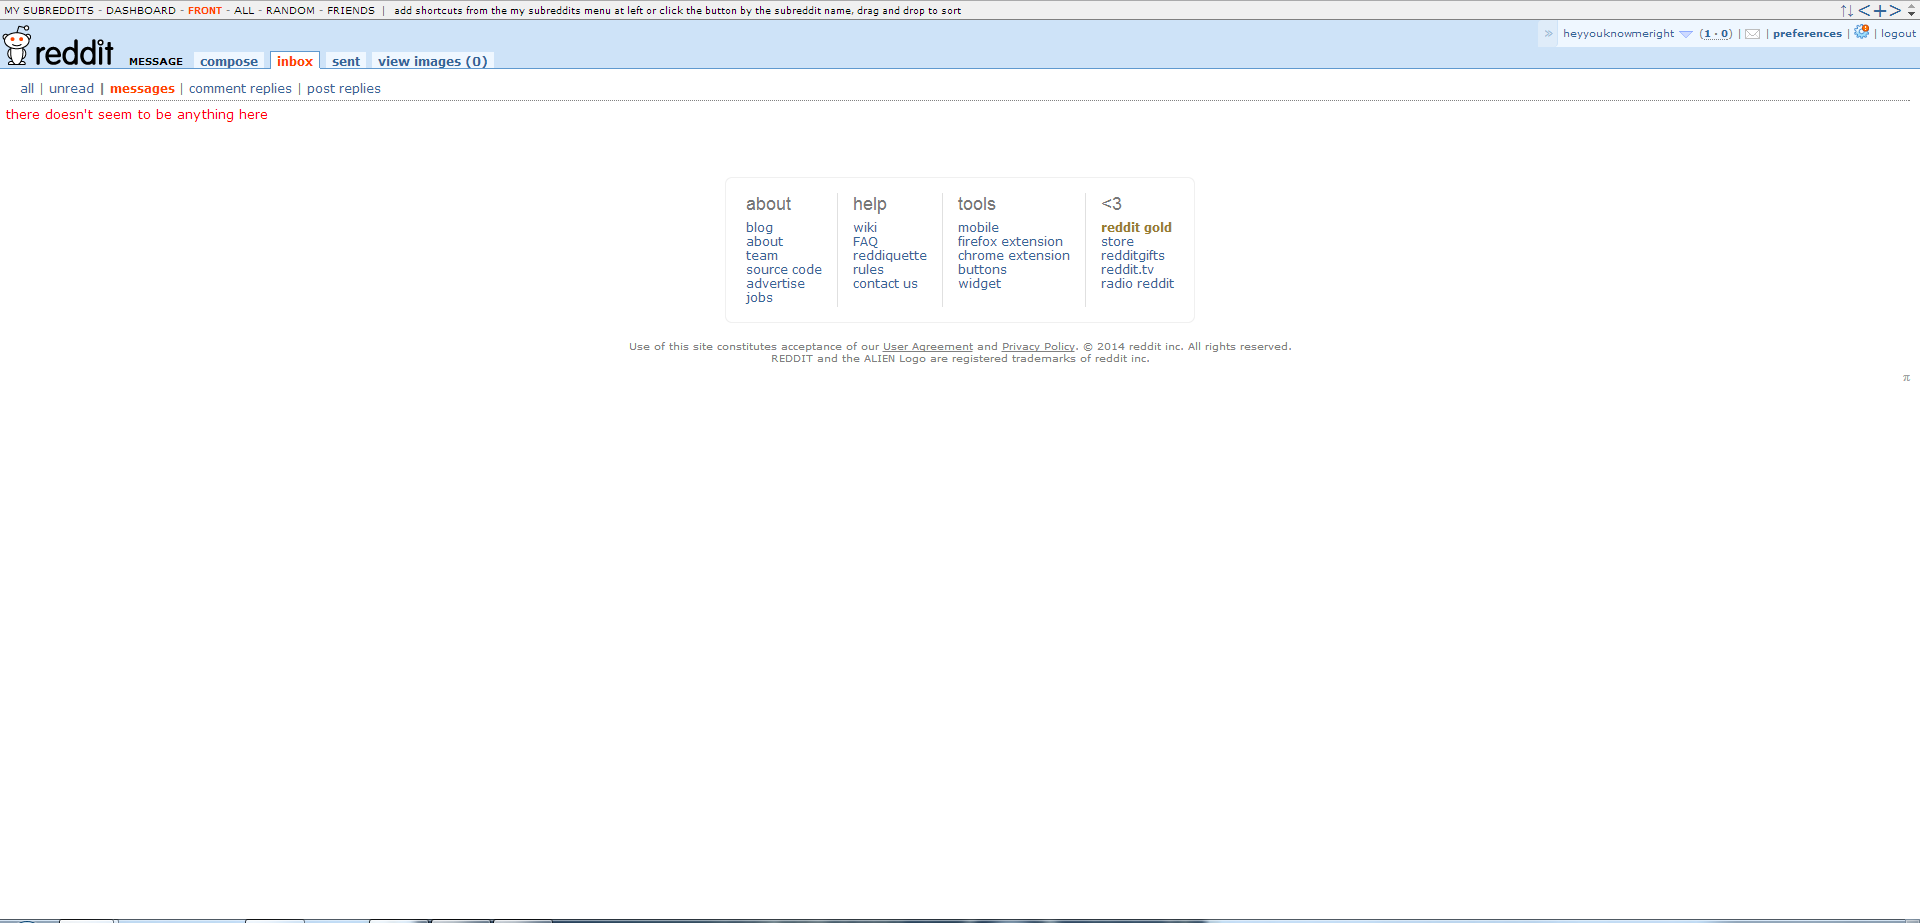1920x923 pixels.
Task: Open the view images (0) tab
Action: [x=433, y=61]
